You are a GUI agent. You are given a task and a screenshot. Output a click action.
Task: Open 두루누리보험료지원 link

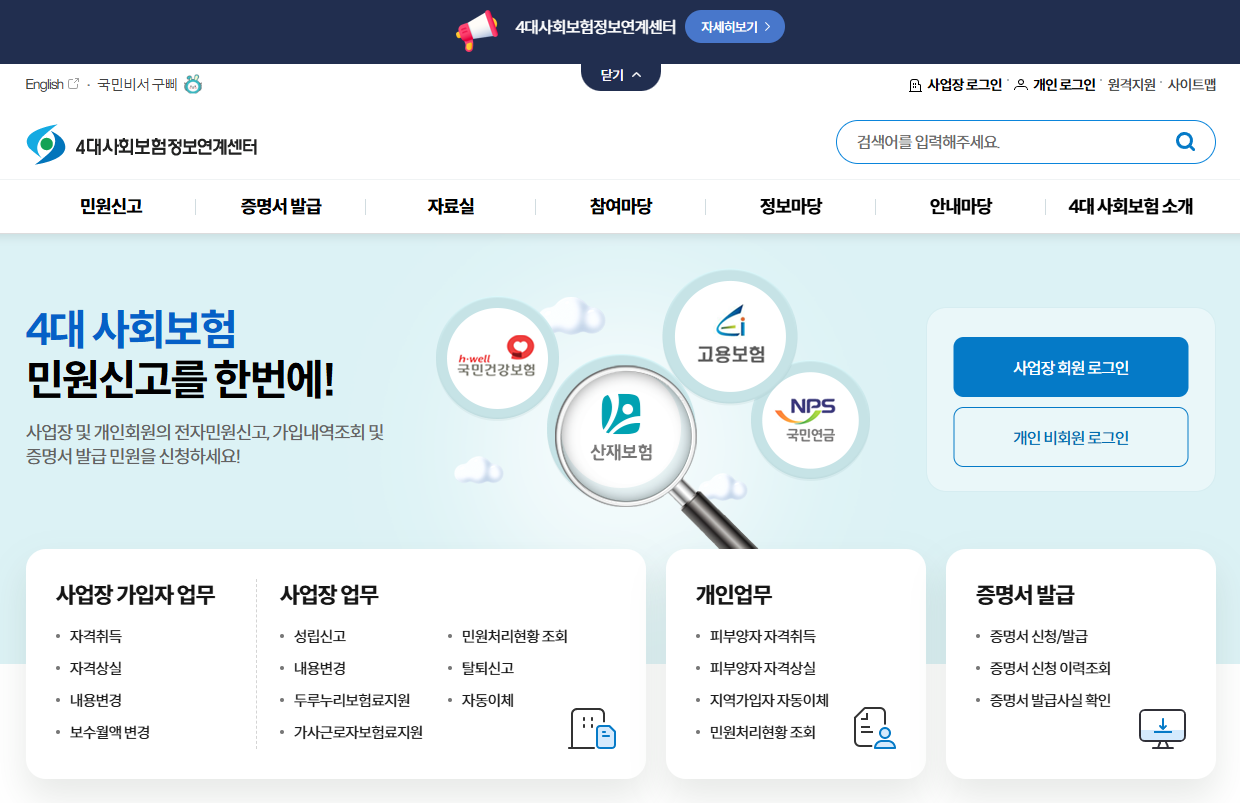click(x=352, y=700)
